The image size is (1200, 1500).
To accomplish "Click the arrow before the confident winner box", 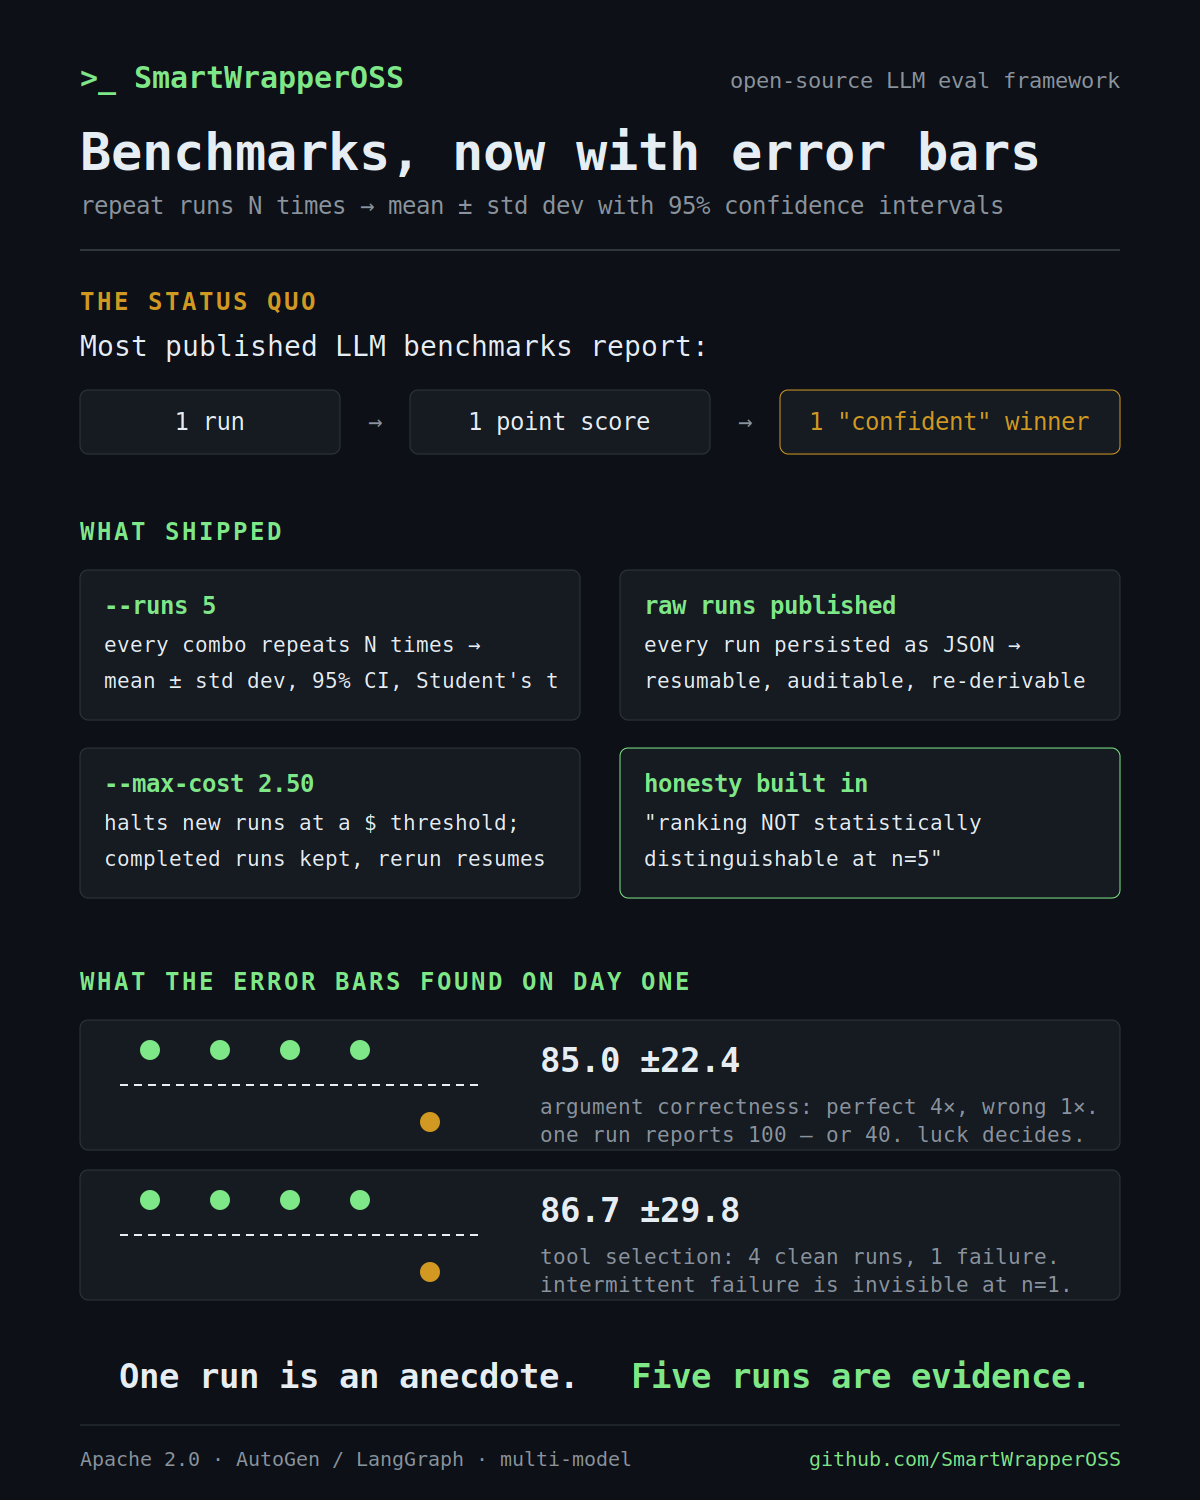I will pyautogui.click(x=745, y=423).
